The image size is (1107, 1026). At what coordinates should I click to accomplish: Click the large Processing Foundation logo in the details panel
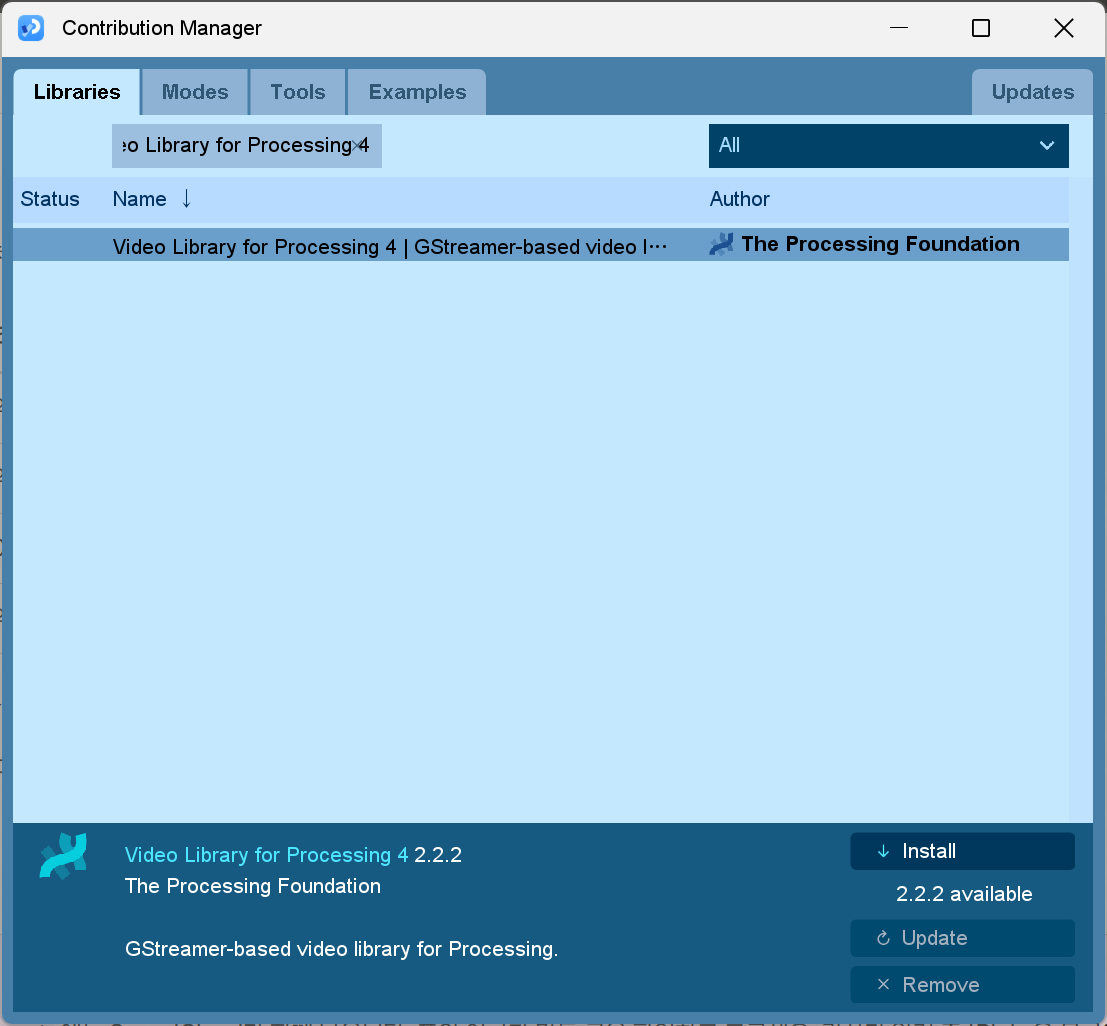point(64,856)
